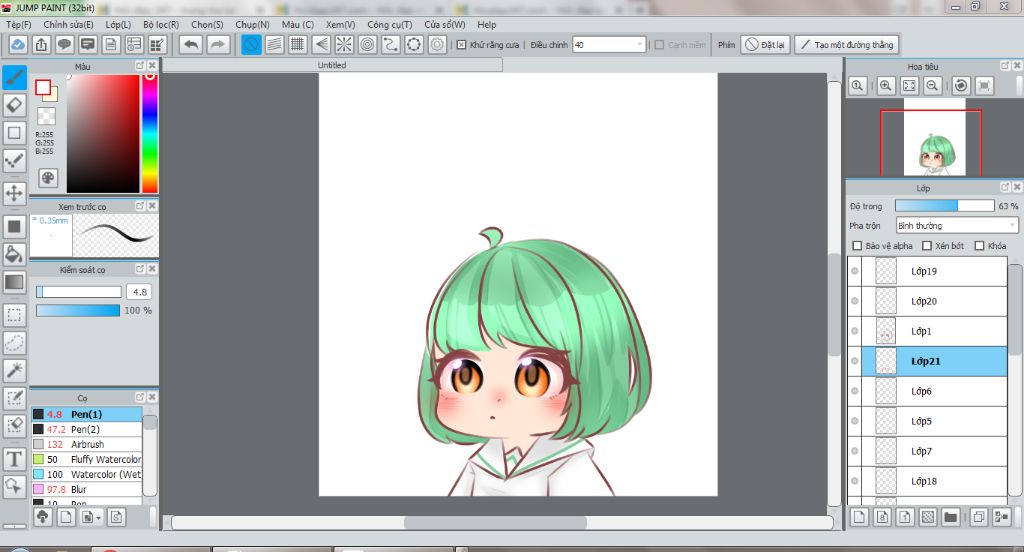Duplicate the layer icon in Layers panel
Screen dimensions: 1024x552
click(x=978, y=517)
